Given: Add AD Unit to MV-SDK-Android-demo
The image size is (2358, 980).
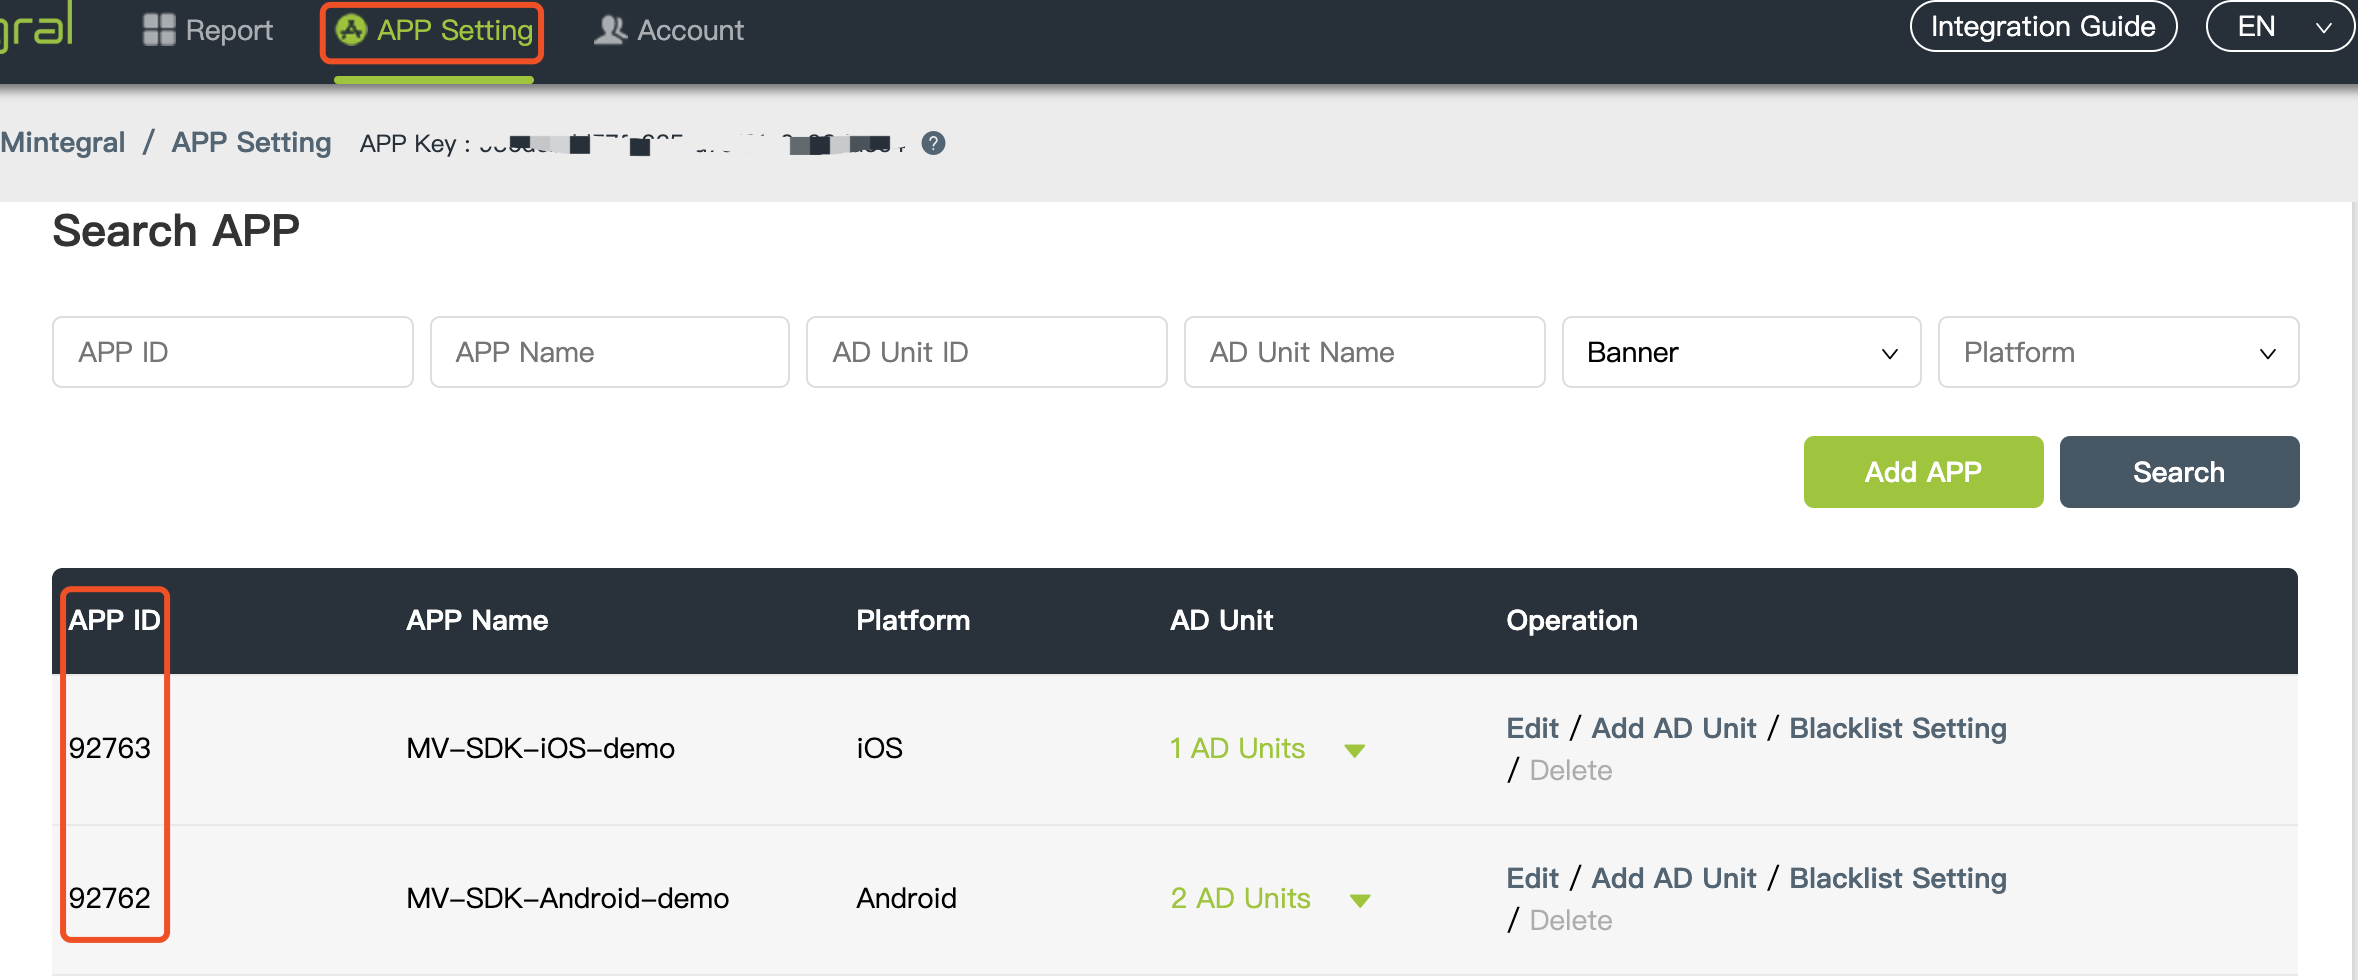Looking at the screenshot, I should click(1673, 878).
